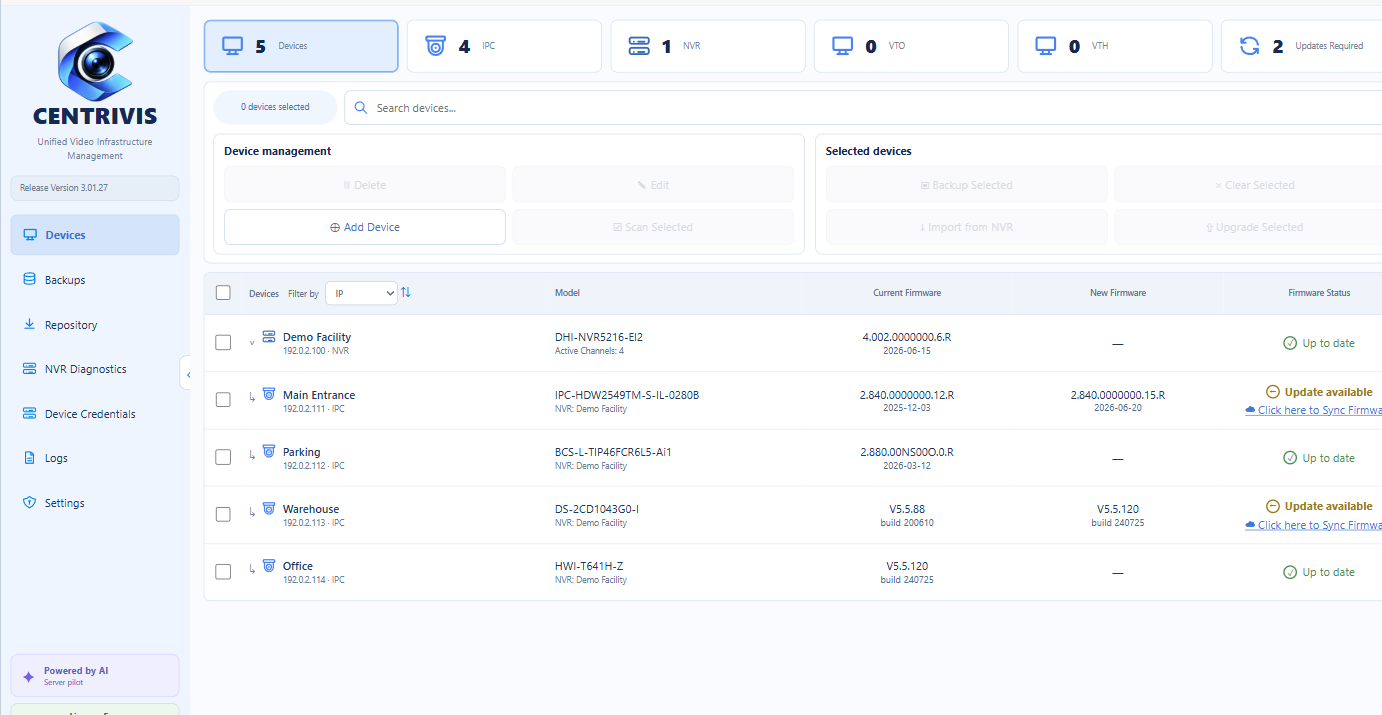Image resolution: width=1382 pixels, height=715 pixels.
Task: Go to the Repository page
Action: (95, 325)
